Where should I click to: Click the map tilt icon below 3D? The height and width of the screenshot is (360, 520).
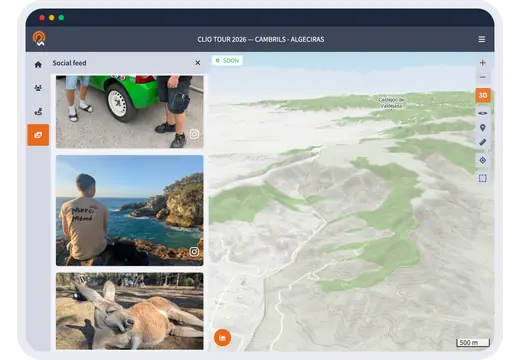483,113
